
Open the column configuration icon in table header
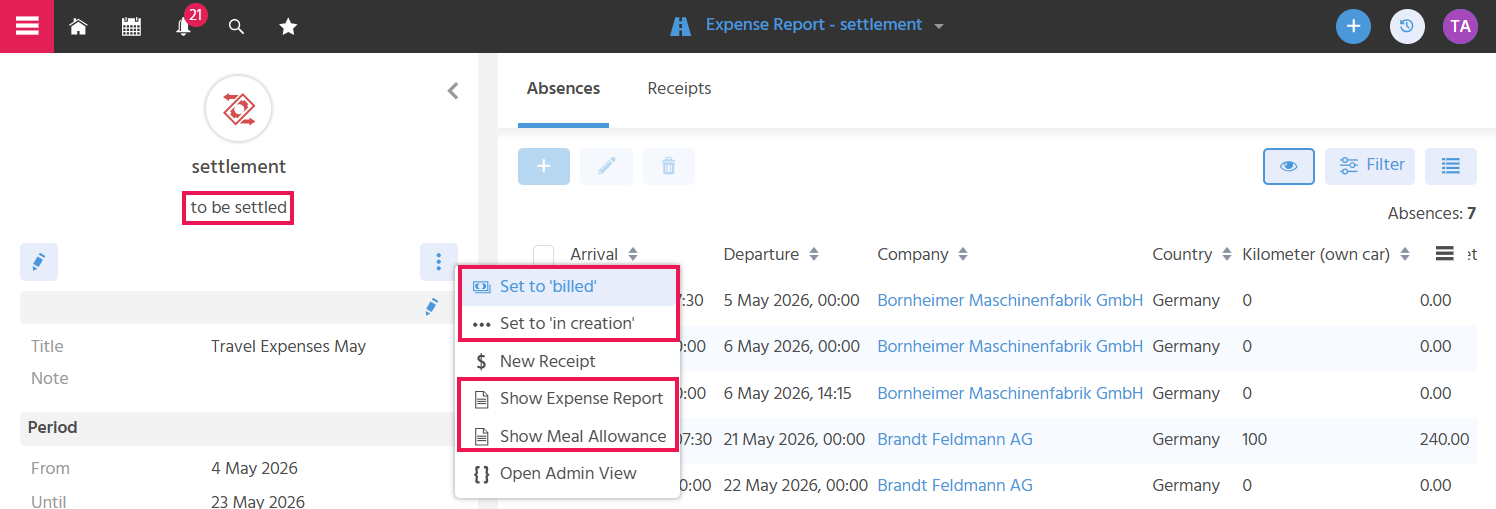point(1444,254)
